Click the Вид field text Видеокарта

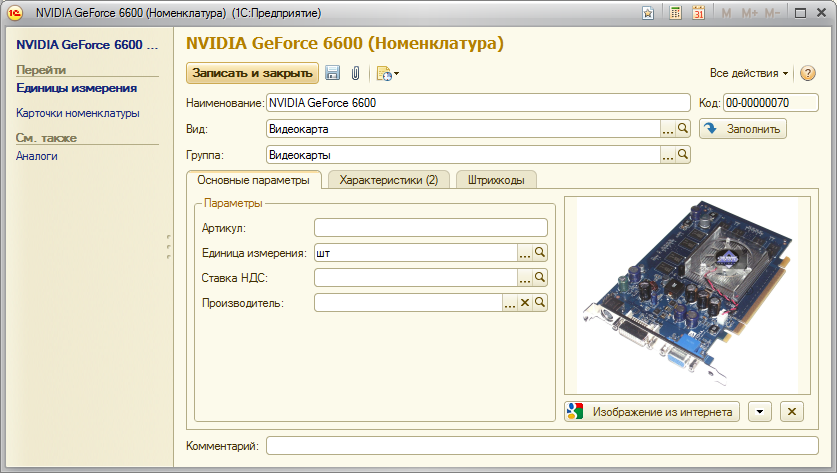298,129
